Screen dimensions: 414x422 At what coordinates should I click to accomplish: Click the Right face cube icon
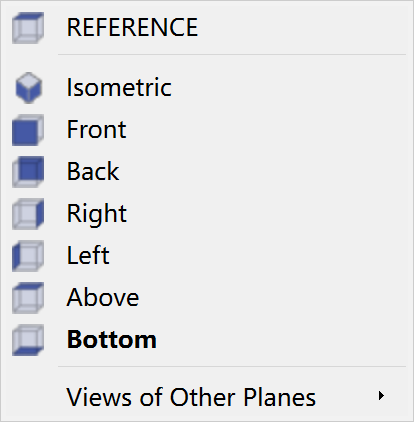pyautogui.click(x=28, y=214)
